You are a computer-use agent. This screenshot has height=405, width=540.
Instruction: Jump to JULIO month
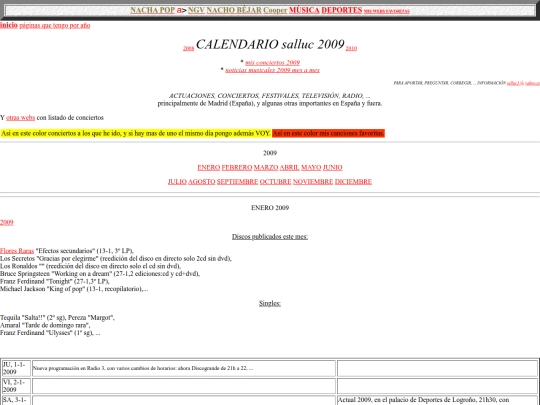[x=177, y=182]
